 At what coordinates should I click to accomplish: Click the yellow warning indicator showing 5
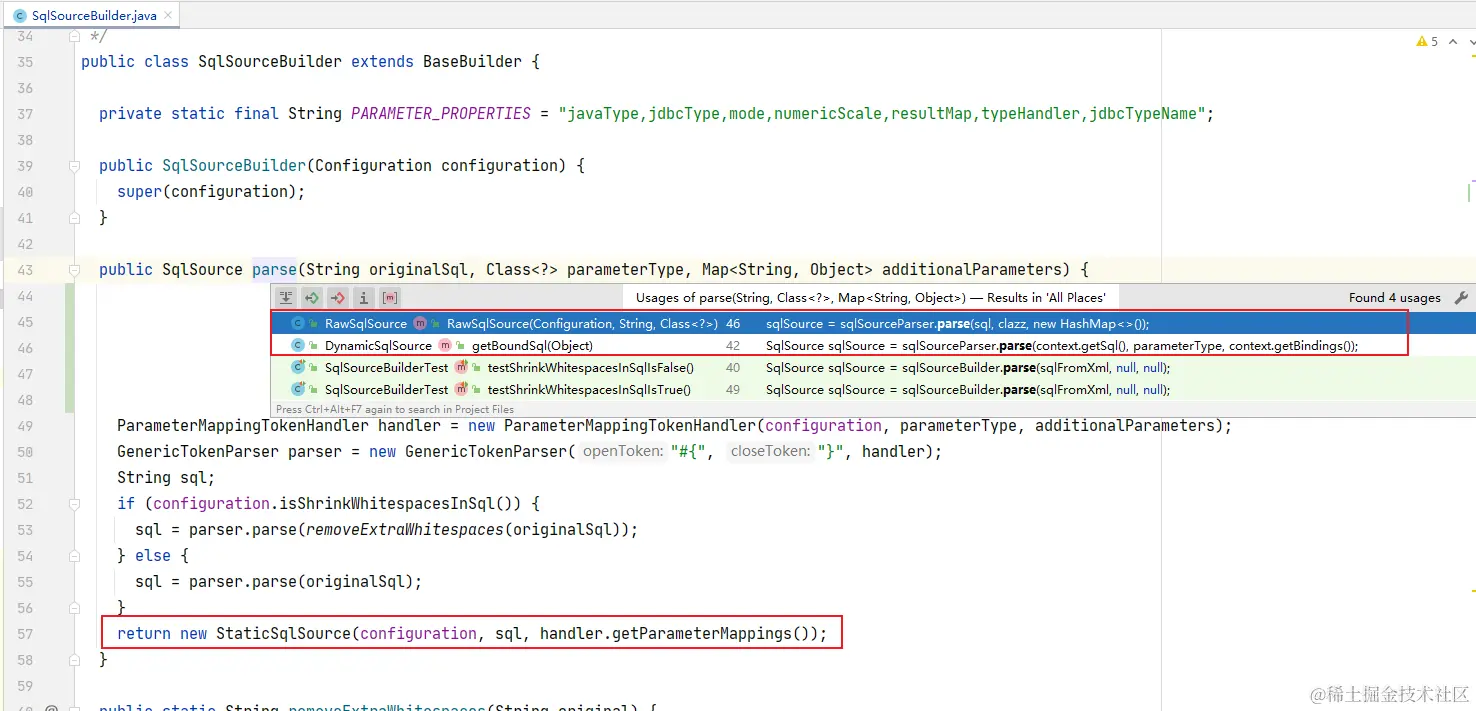[x=1427, y=41]
